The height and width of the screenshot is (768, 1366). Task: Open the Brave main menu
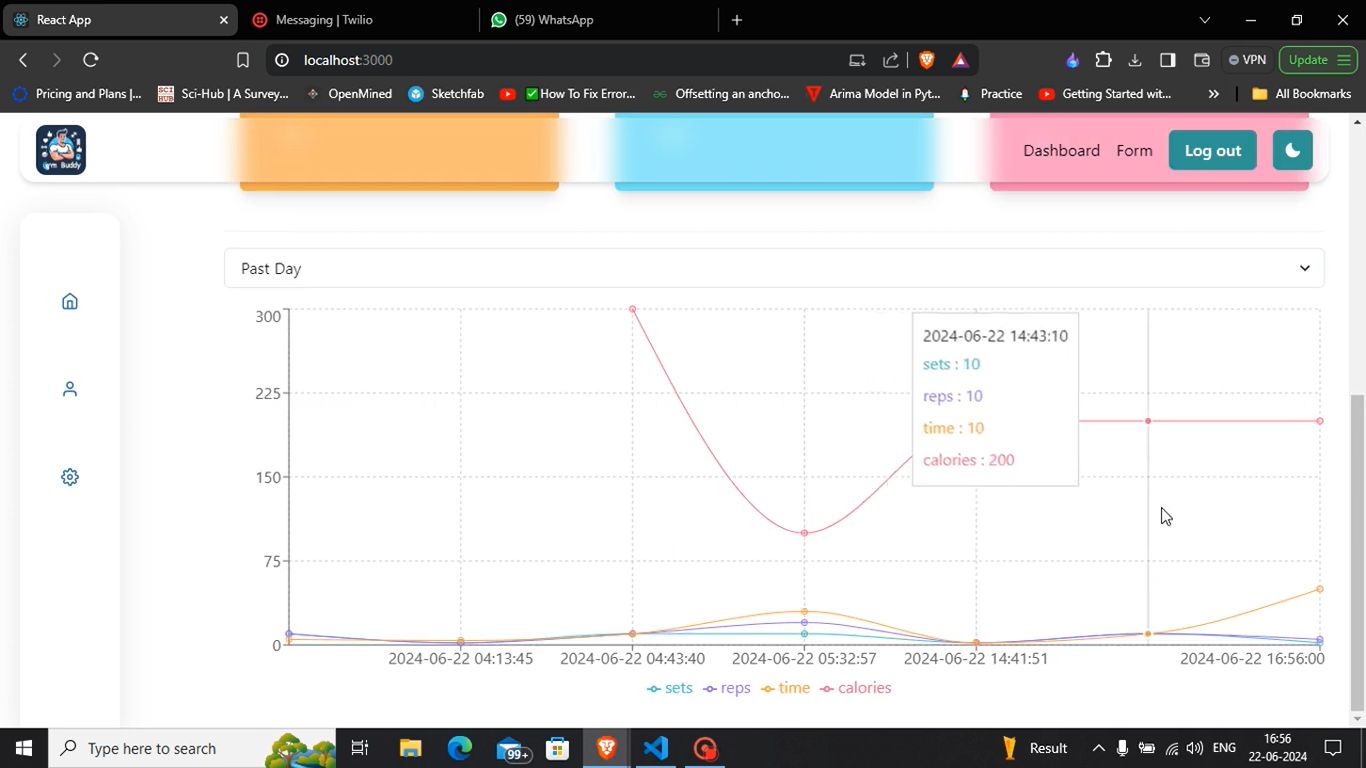click(x=1344, y=60)
